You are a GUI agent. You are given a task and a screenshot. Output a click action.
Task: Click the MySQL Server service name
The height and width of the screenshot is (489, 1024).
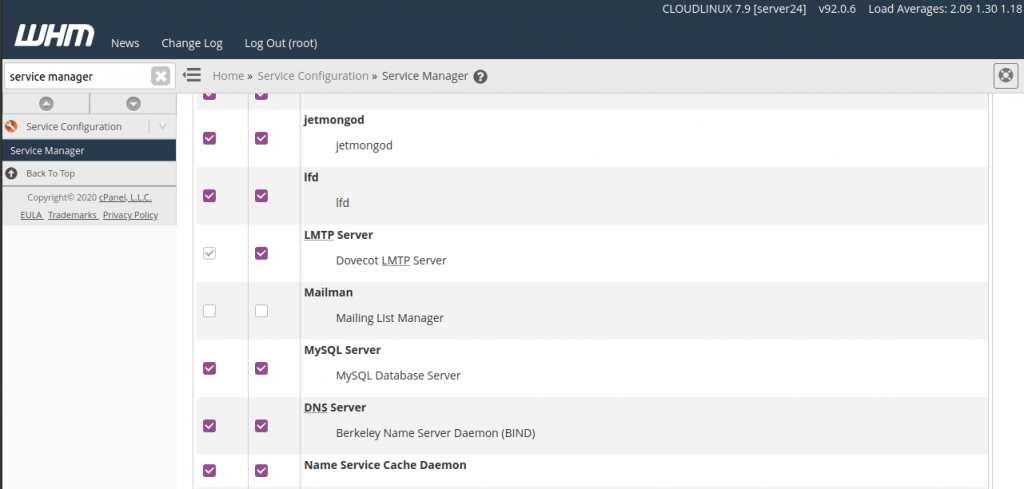342,350
